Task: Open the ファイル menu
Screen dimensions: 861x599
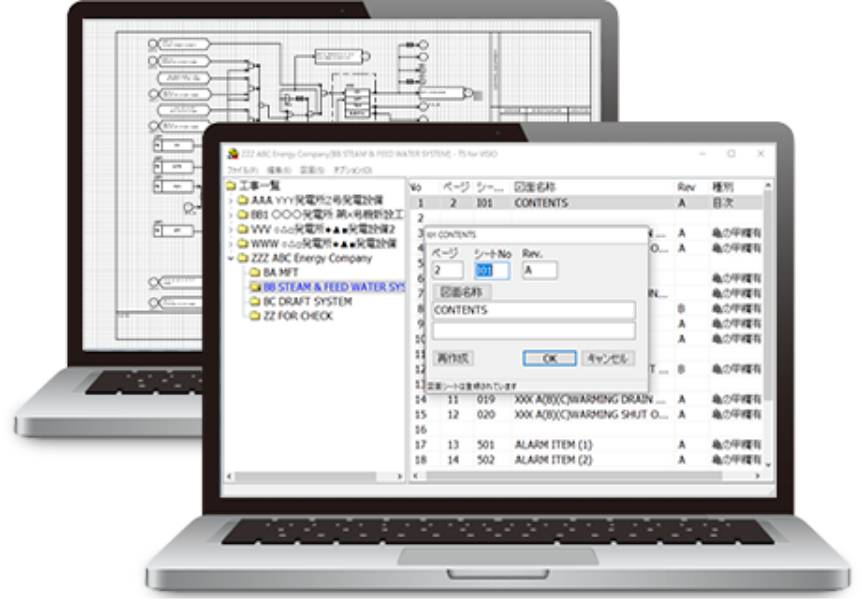Action: [241, 170]
